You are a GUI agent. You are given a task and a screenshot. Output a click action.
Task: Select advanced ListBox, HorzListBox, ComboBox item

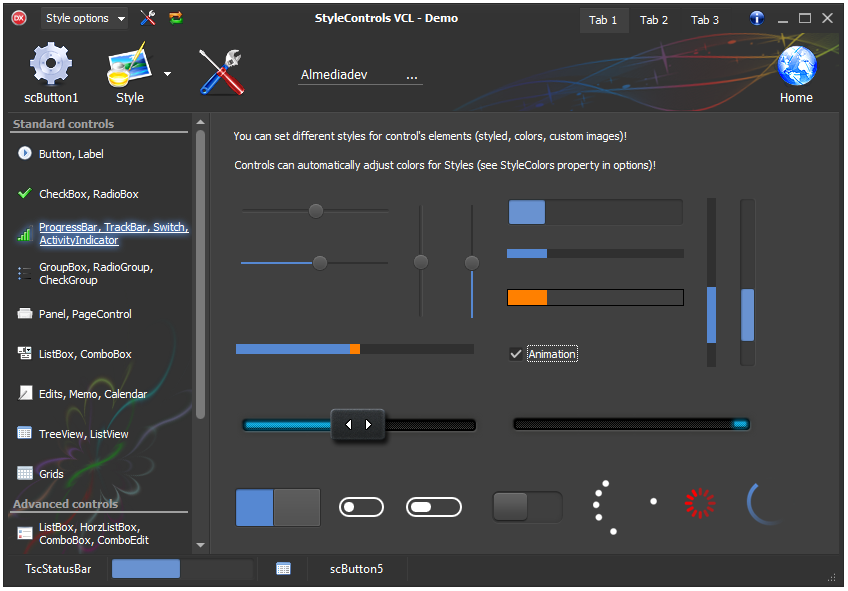[x=94, y=534]
